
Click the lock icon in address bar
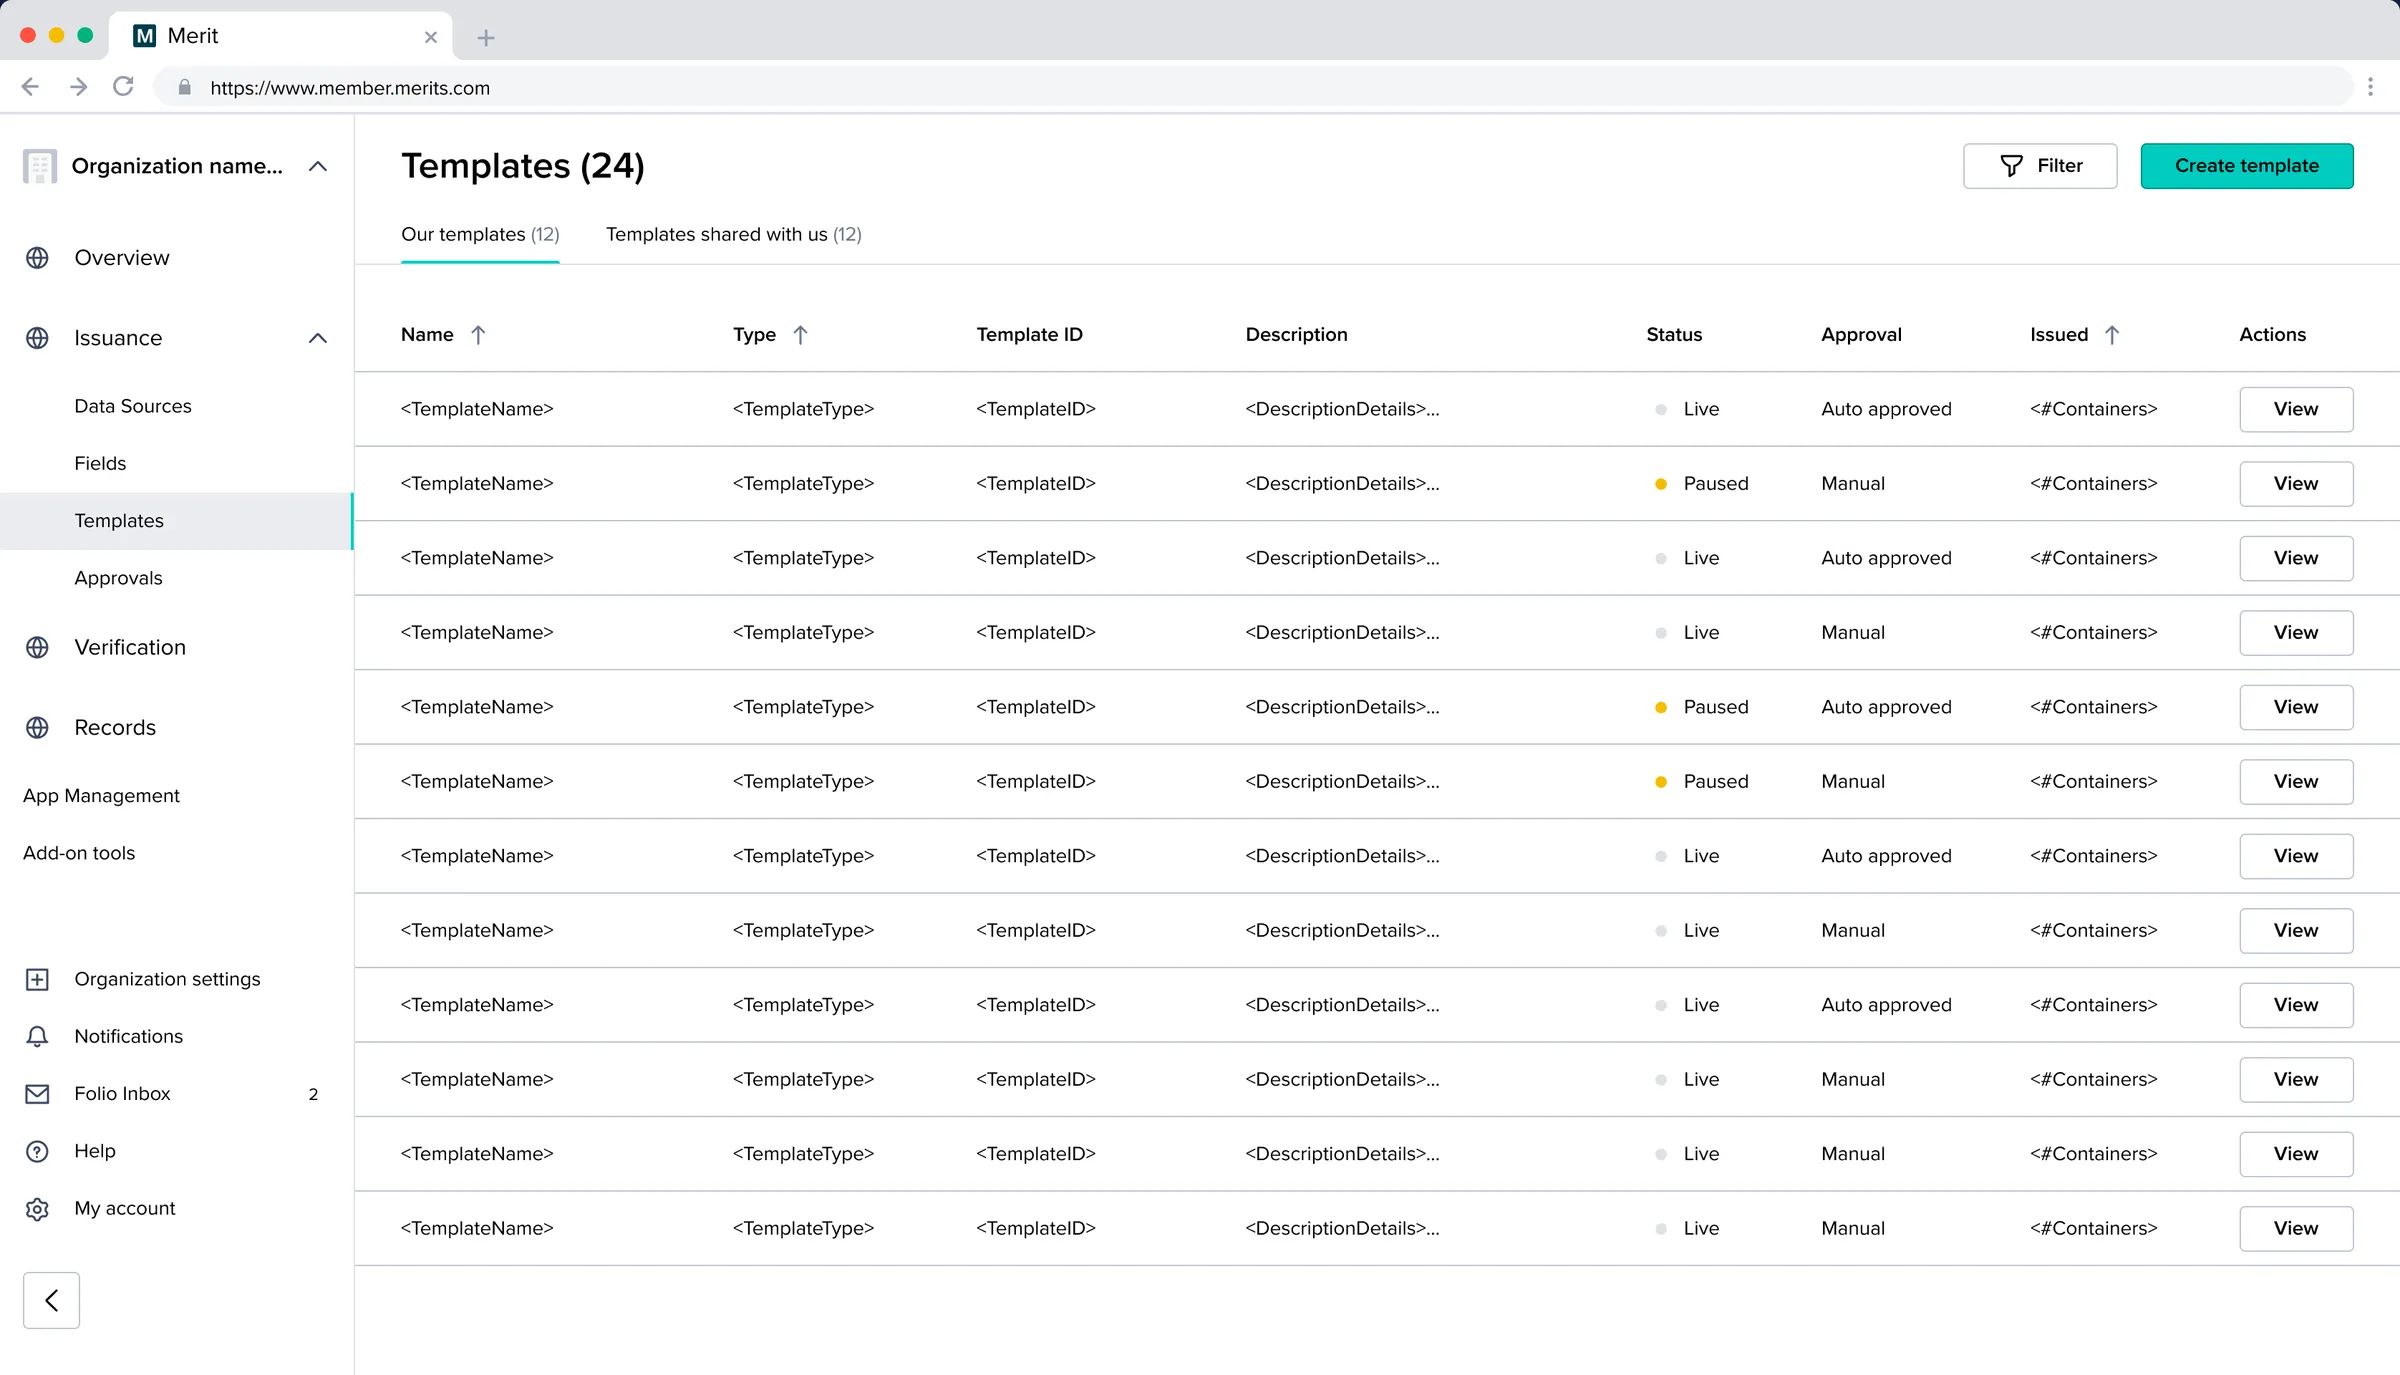pos(184,88)
